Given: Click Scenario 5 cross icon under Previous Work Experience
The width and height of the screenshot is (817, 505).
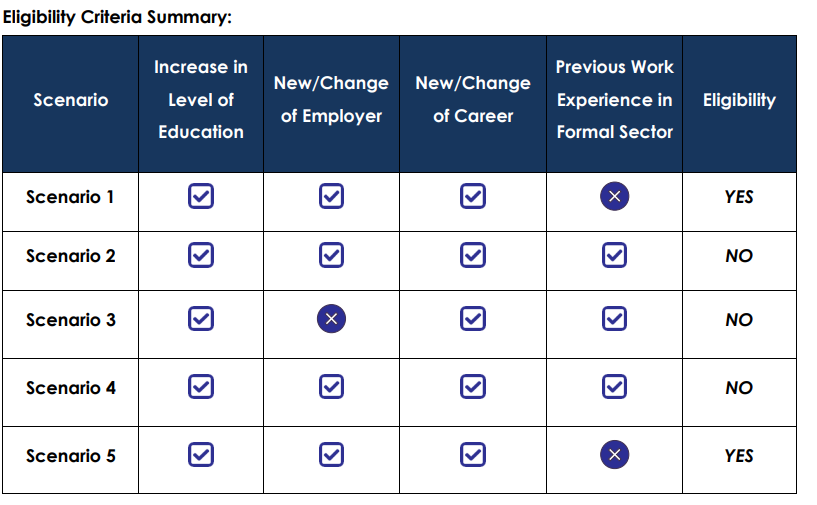Looking at the screenshot, I should (614, 454).
